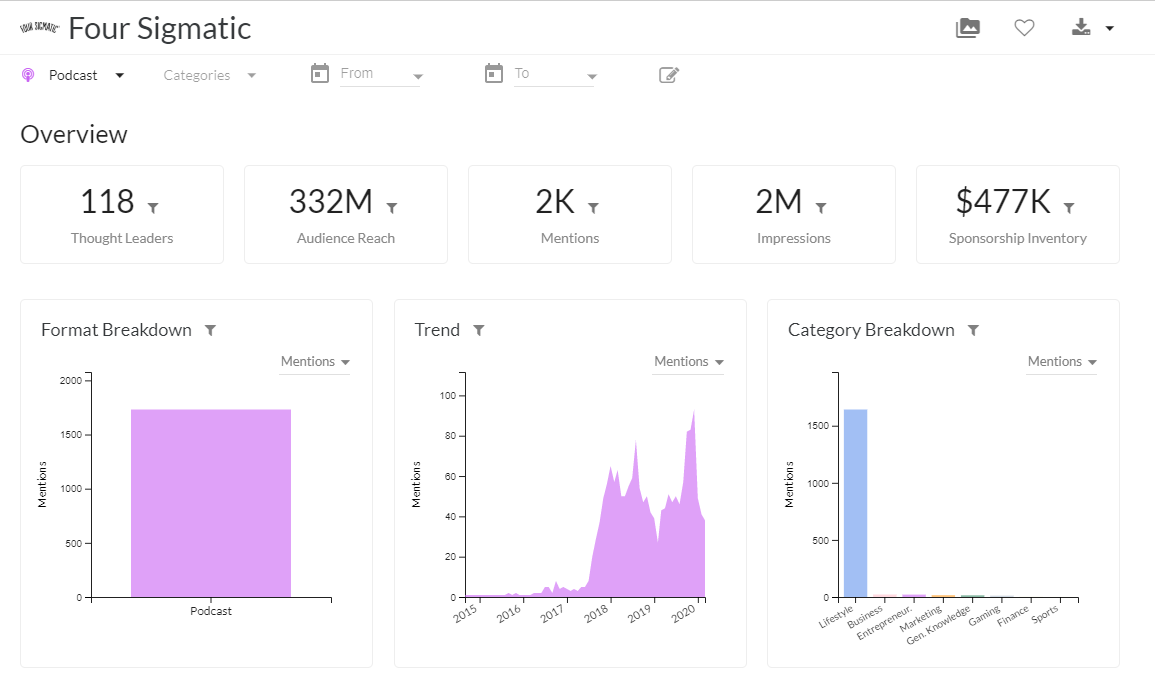Click the 2M Impressions value
Screen dimensions: 1155x687
pos(779,202)
